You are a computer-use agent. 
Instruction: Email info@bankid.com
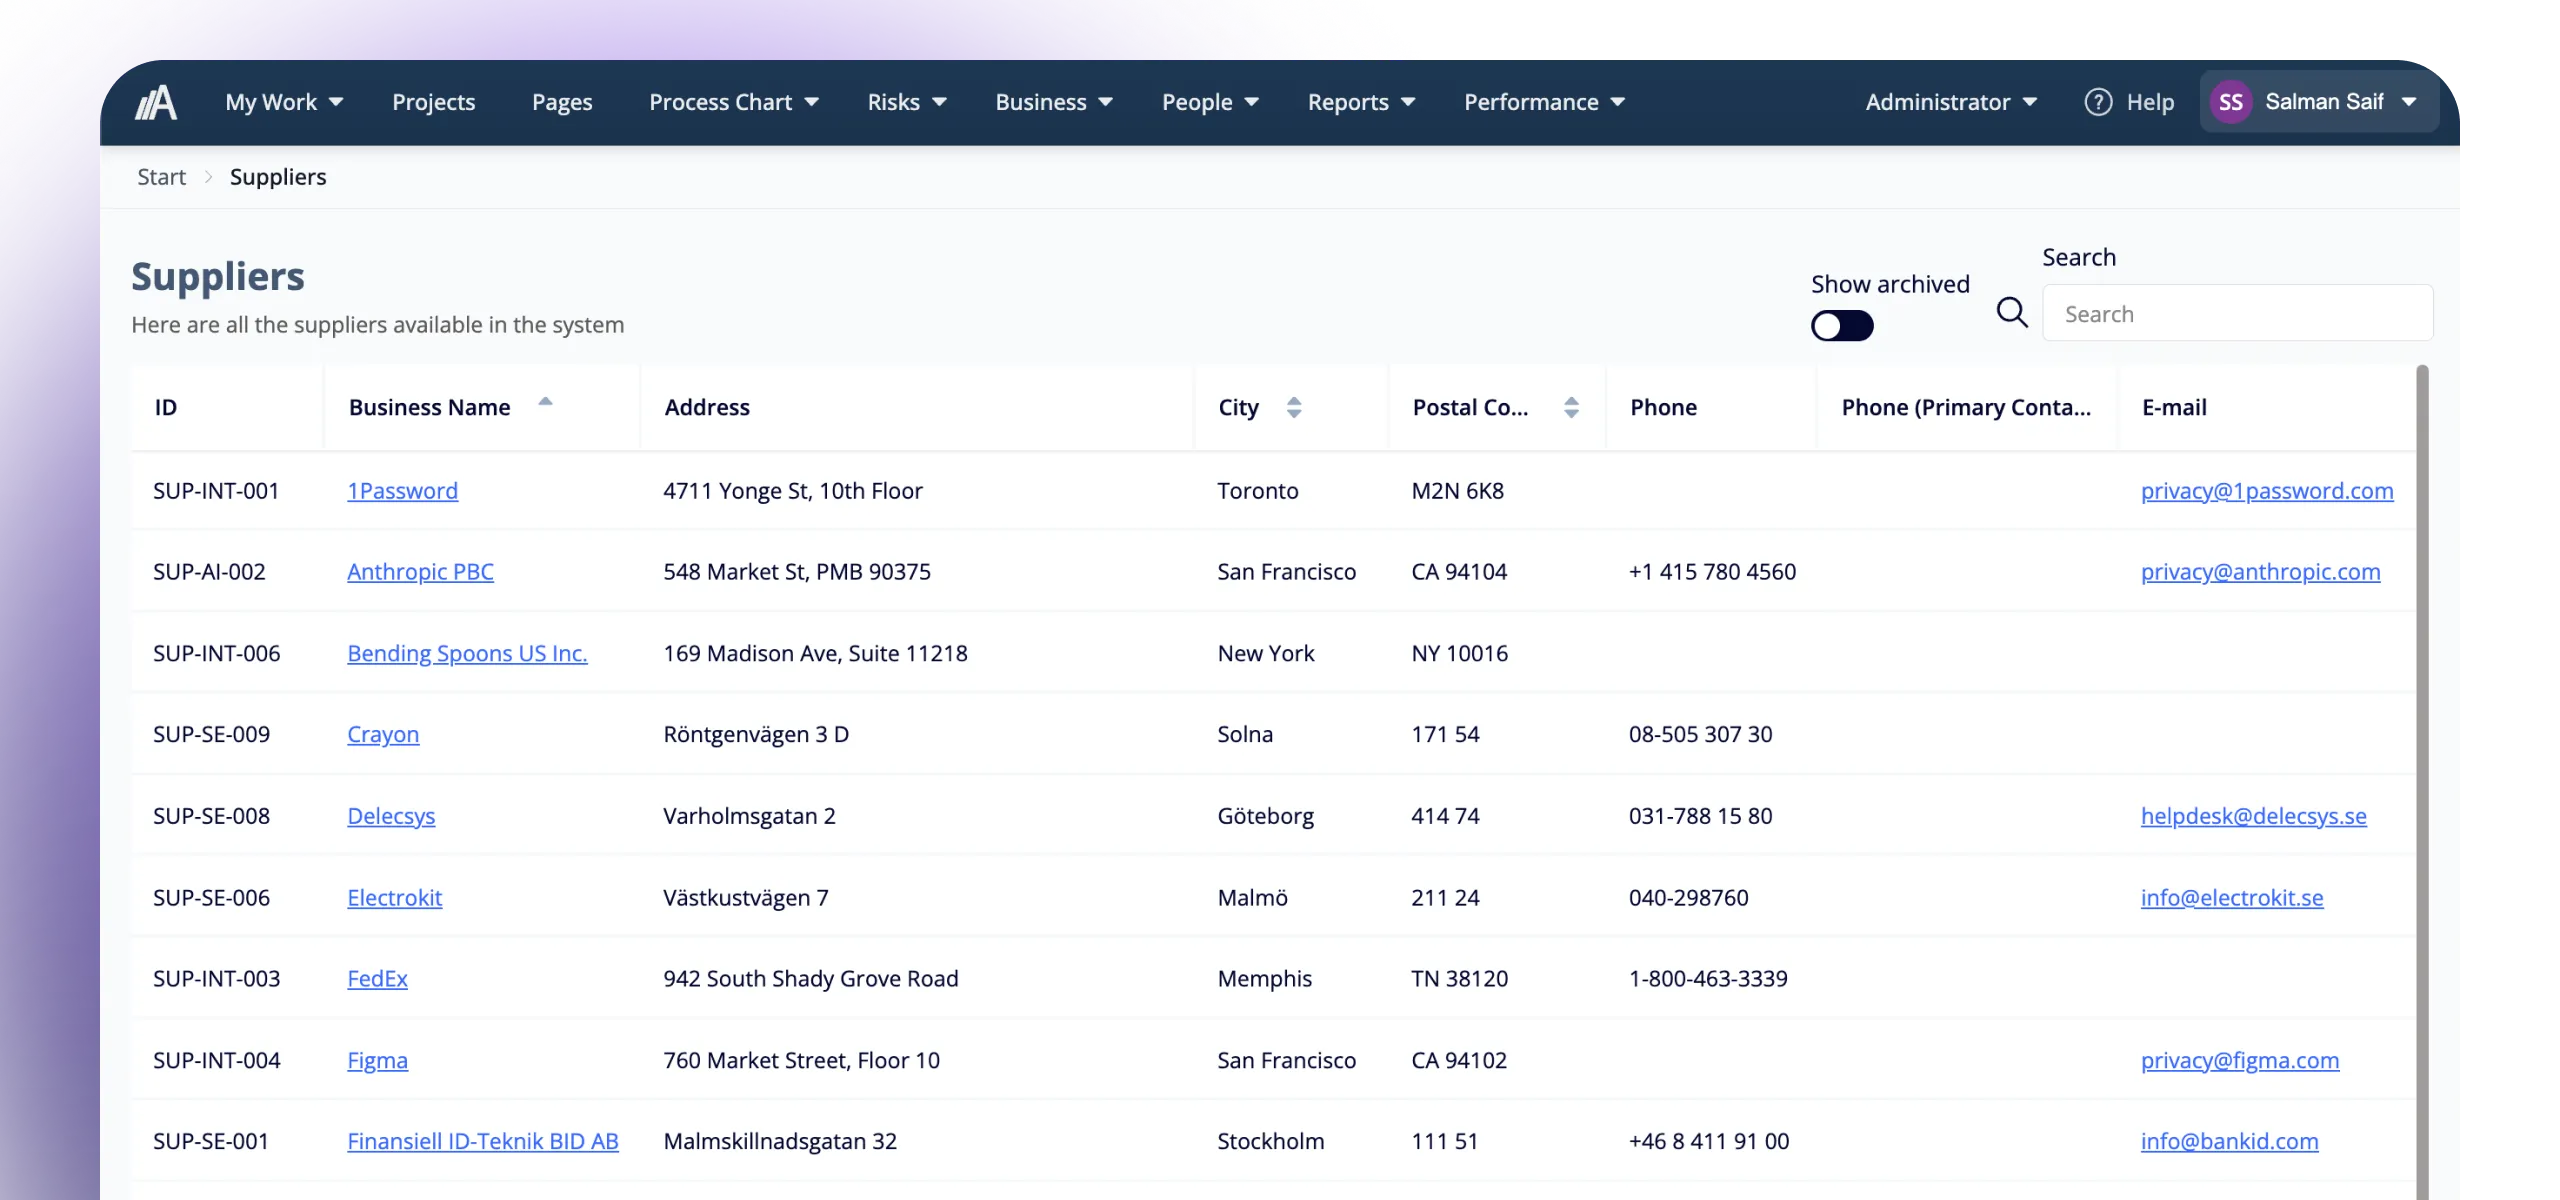point(2229,1142)
